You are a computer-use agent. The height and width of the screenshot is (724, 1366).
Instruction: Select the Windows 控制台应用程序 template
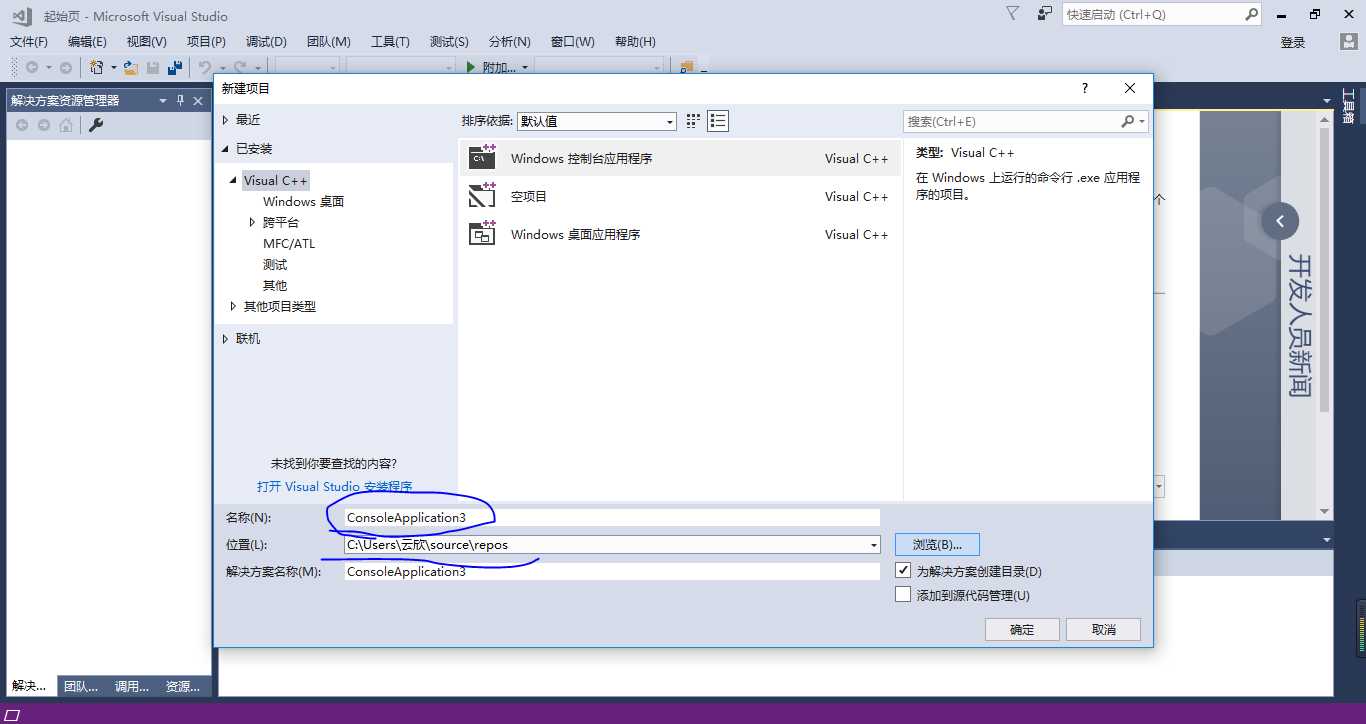tap(679, 158)
